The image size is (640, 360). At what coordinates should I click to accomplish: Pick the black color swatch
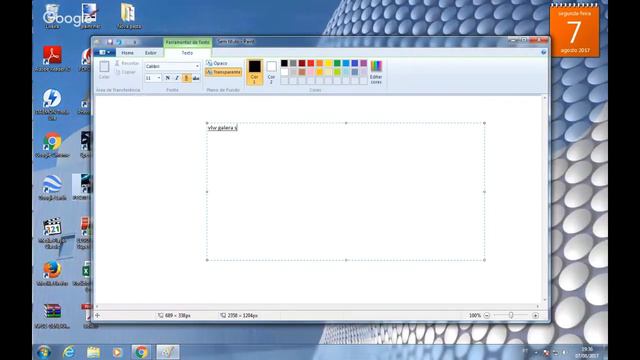pos(284,63)
